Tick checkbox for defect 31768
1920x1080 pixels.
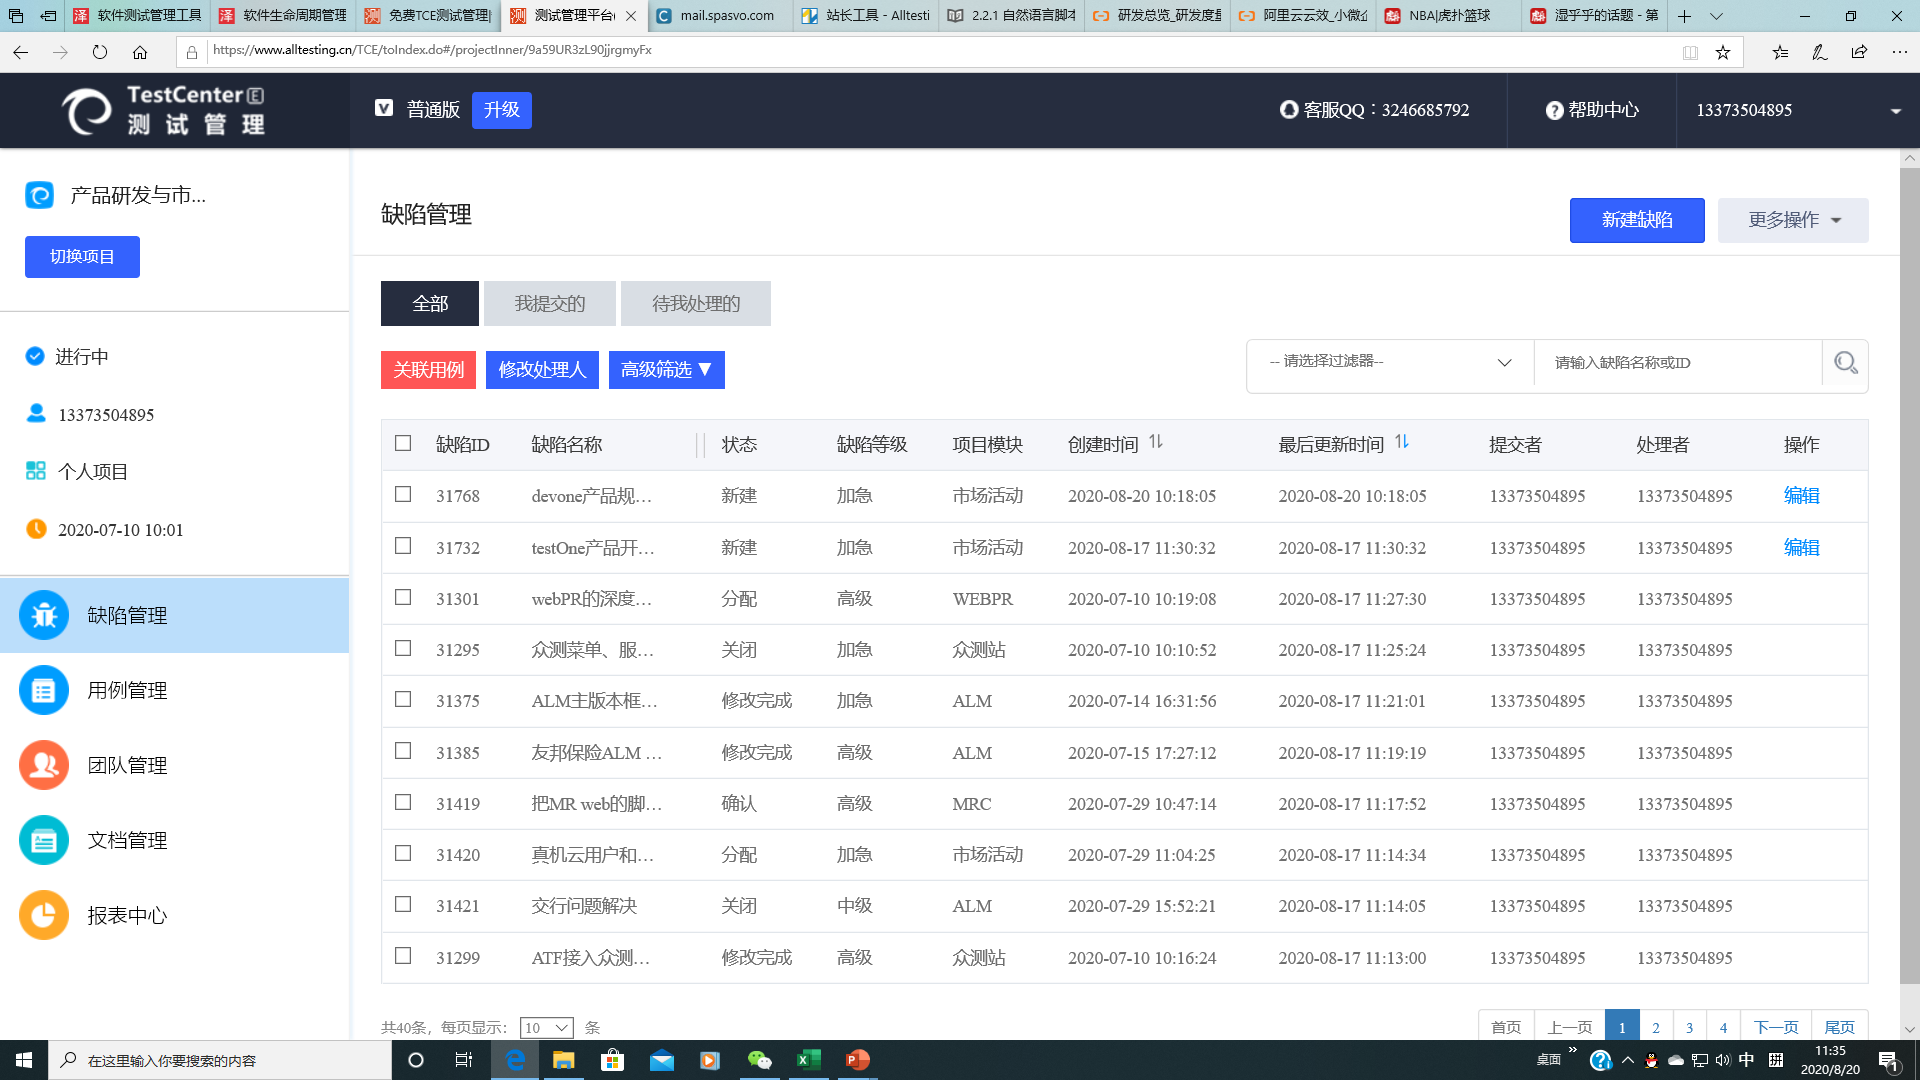(x=403, y=495)
